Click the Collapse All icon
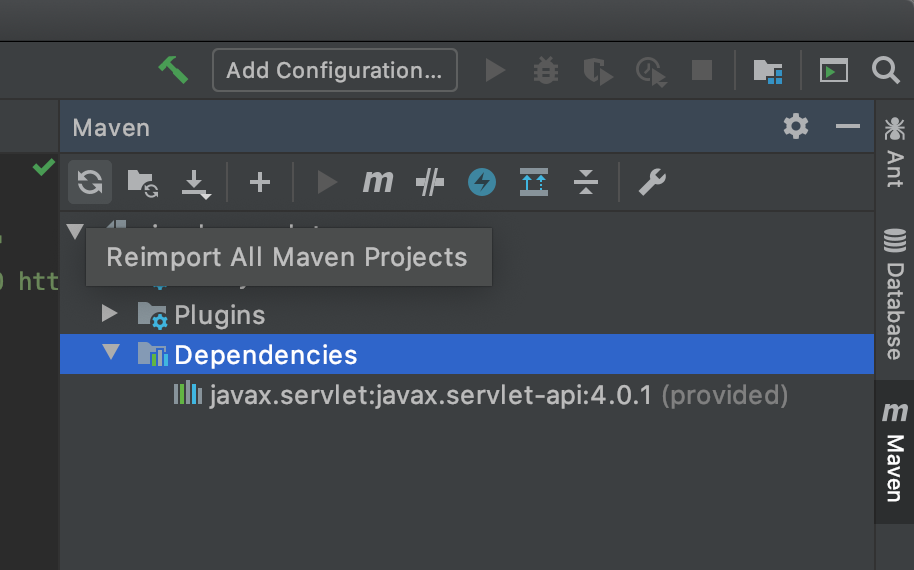 point(586,182)
